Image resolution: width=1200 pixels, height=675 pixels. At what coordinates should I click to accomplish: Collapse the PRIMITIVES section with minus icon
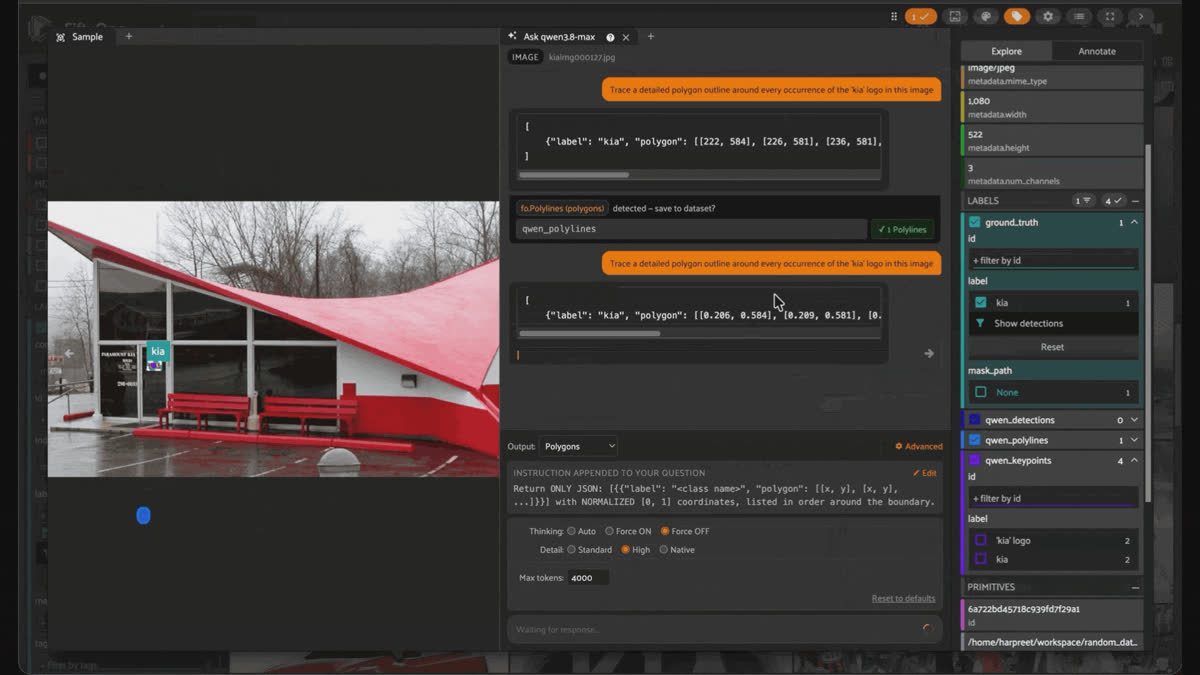(x=1135, y=587)
